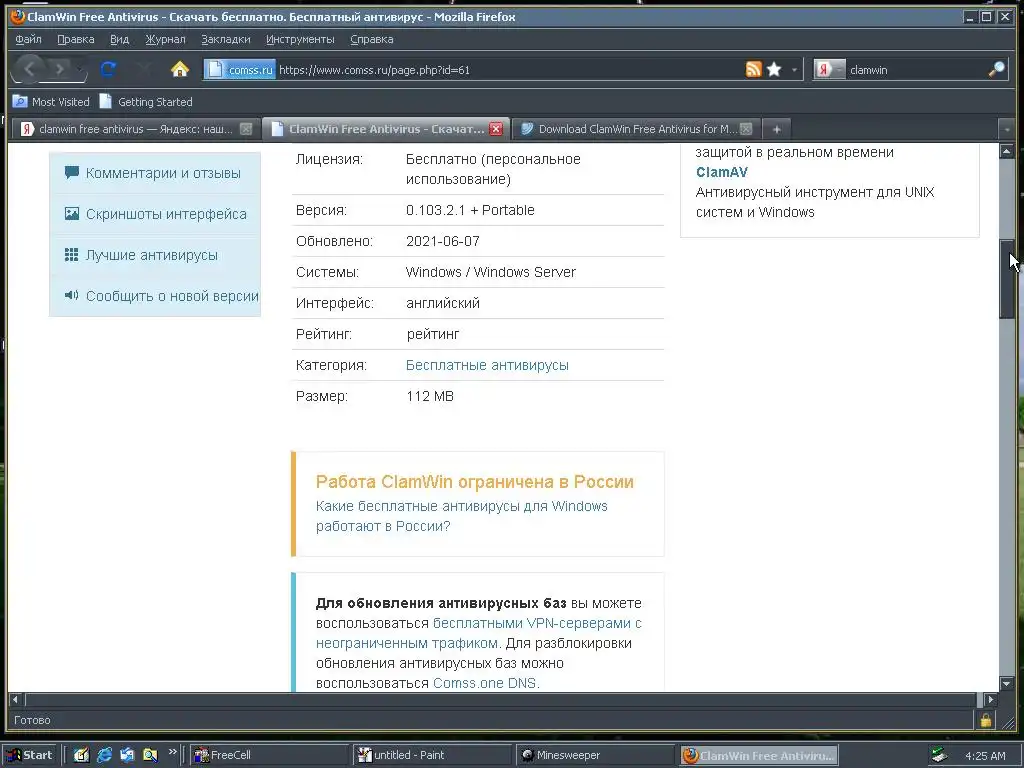Click the version value 0.103.2.1 + Portable
Screen dimensions: 1024x768
tap(470, 210)
